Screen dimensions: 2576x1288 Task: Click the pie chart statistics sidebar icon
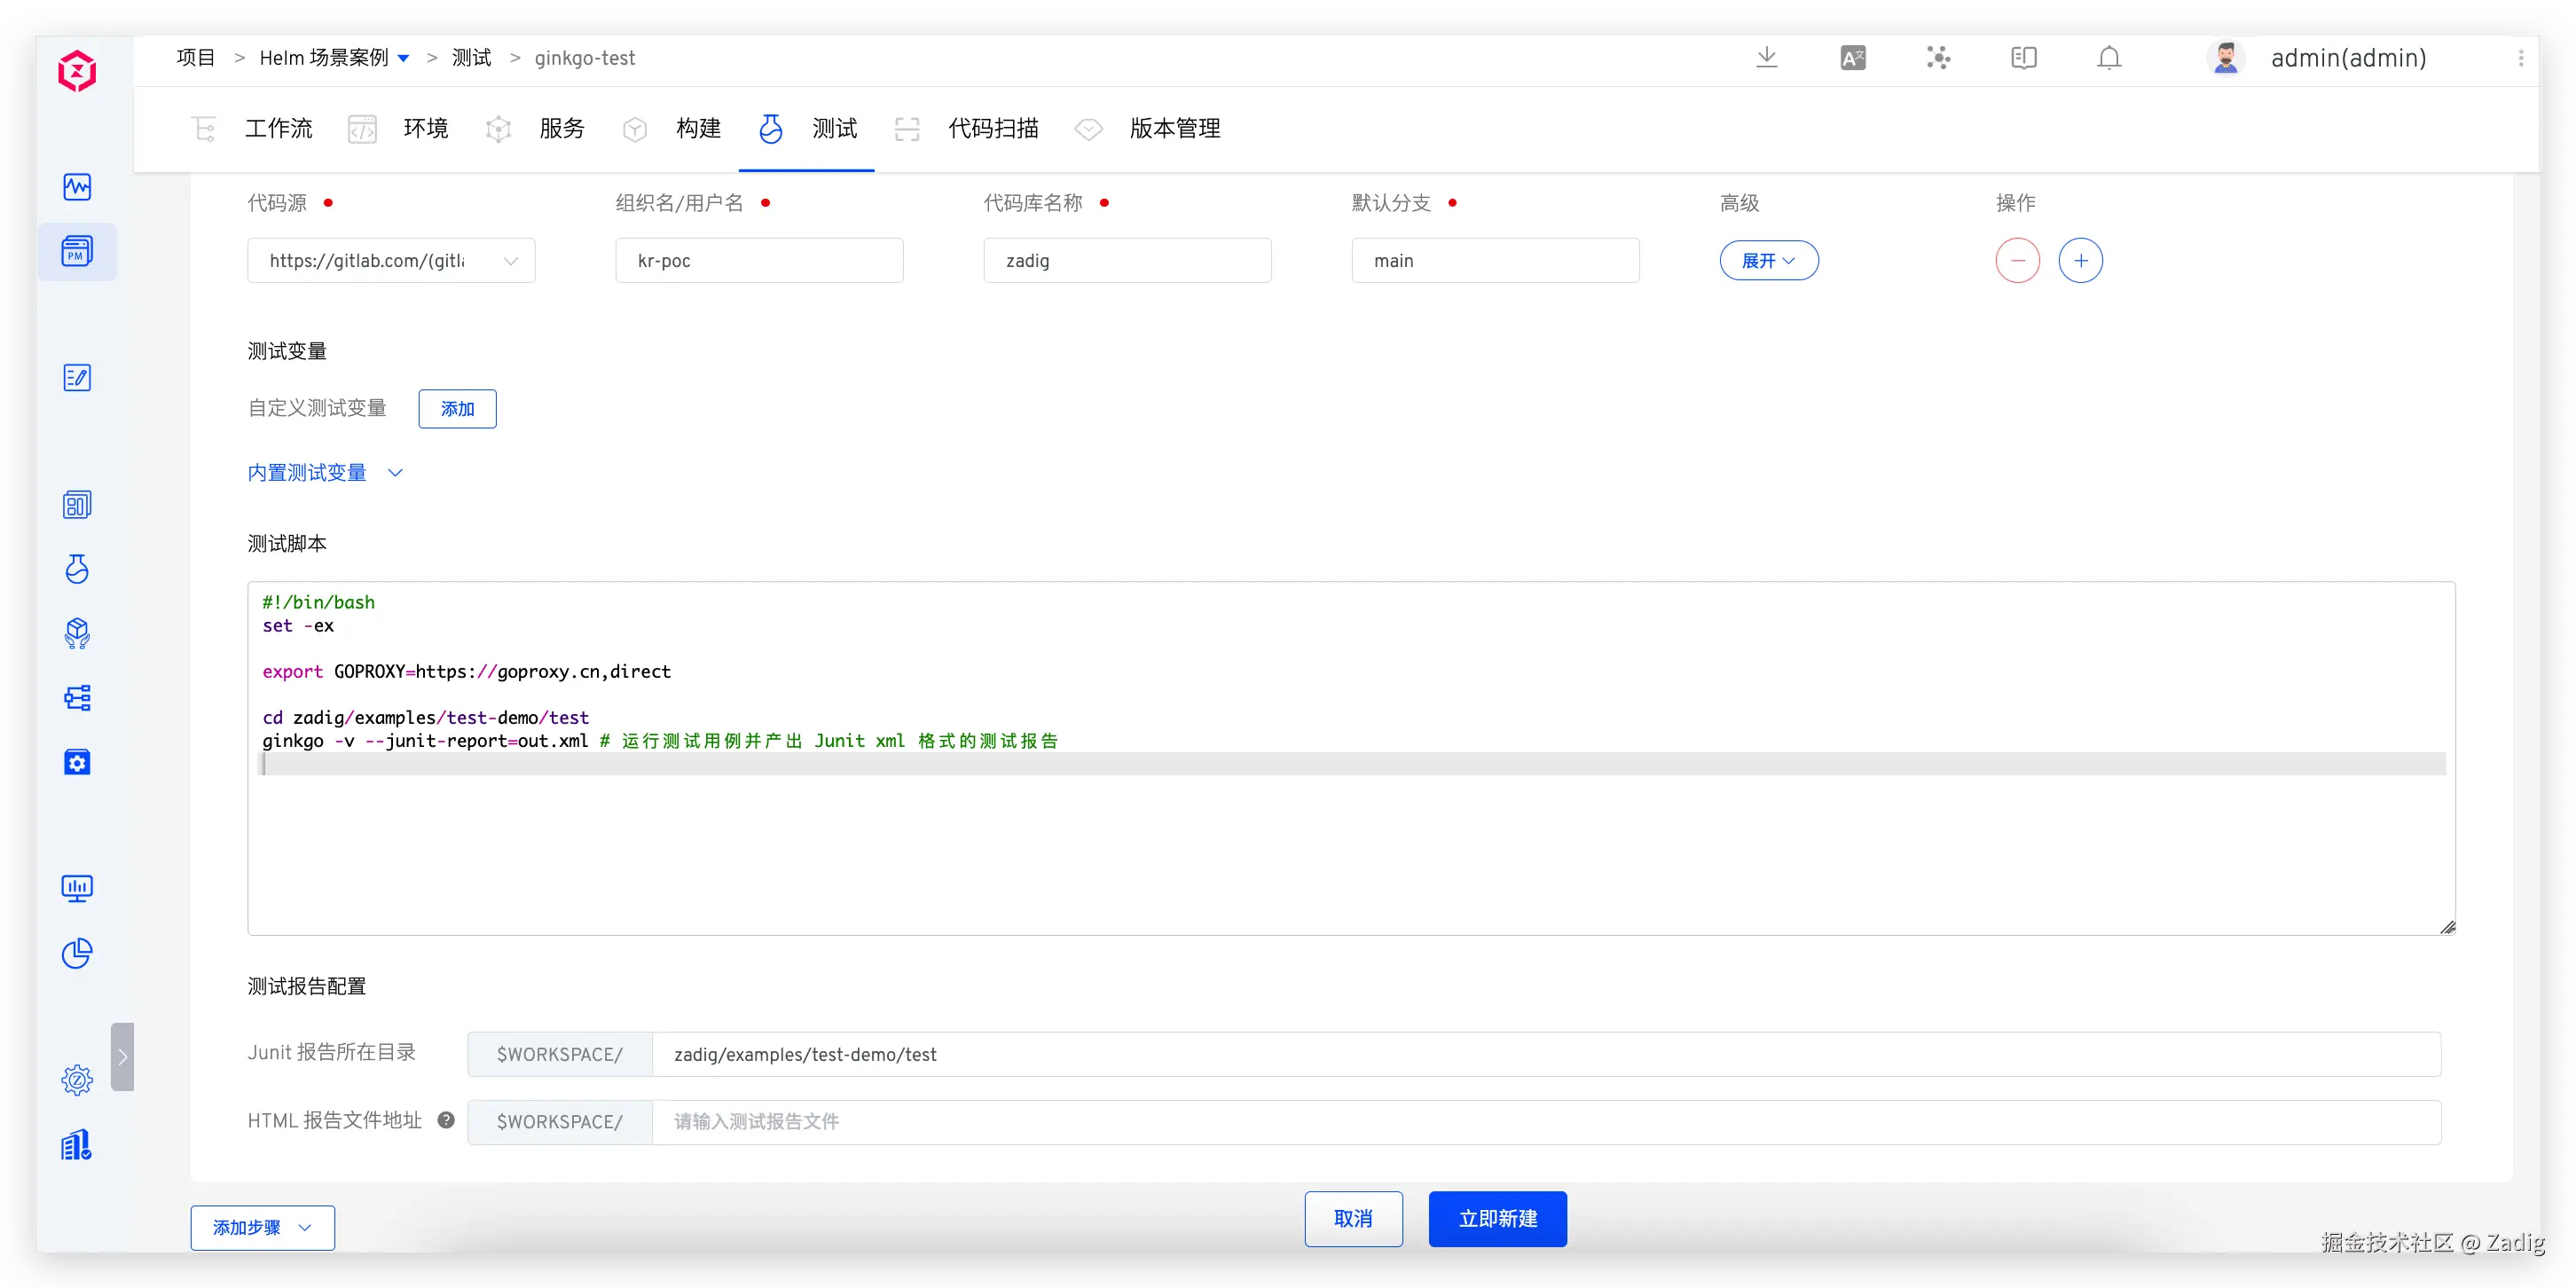click(77, 953)
